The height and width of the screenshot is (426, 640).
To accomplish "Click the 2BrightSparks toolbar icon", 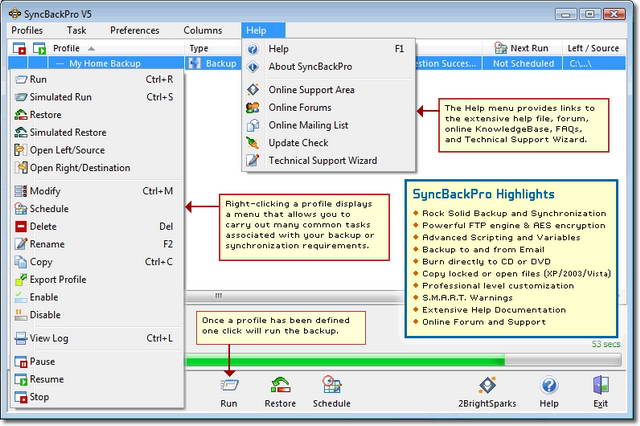I will (486, 386).
